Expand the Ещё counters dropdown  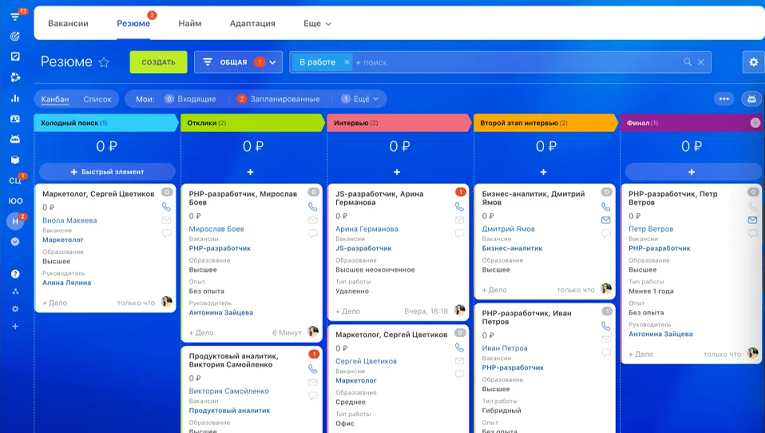click(360, 99)
